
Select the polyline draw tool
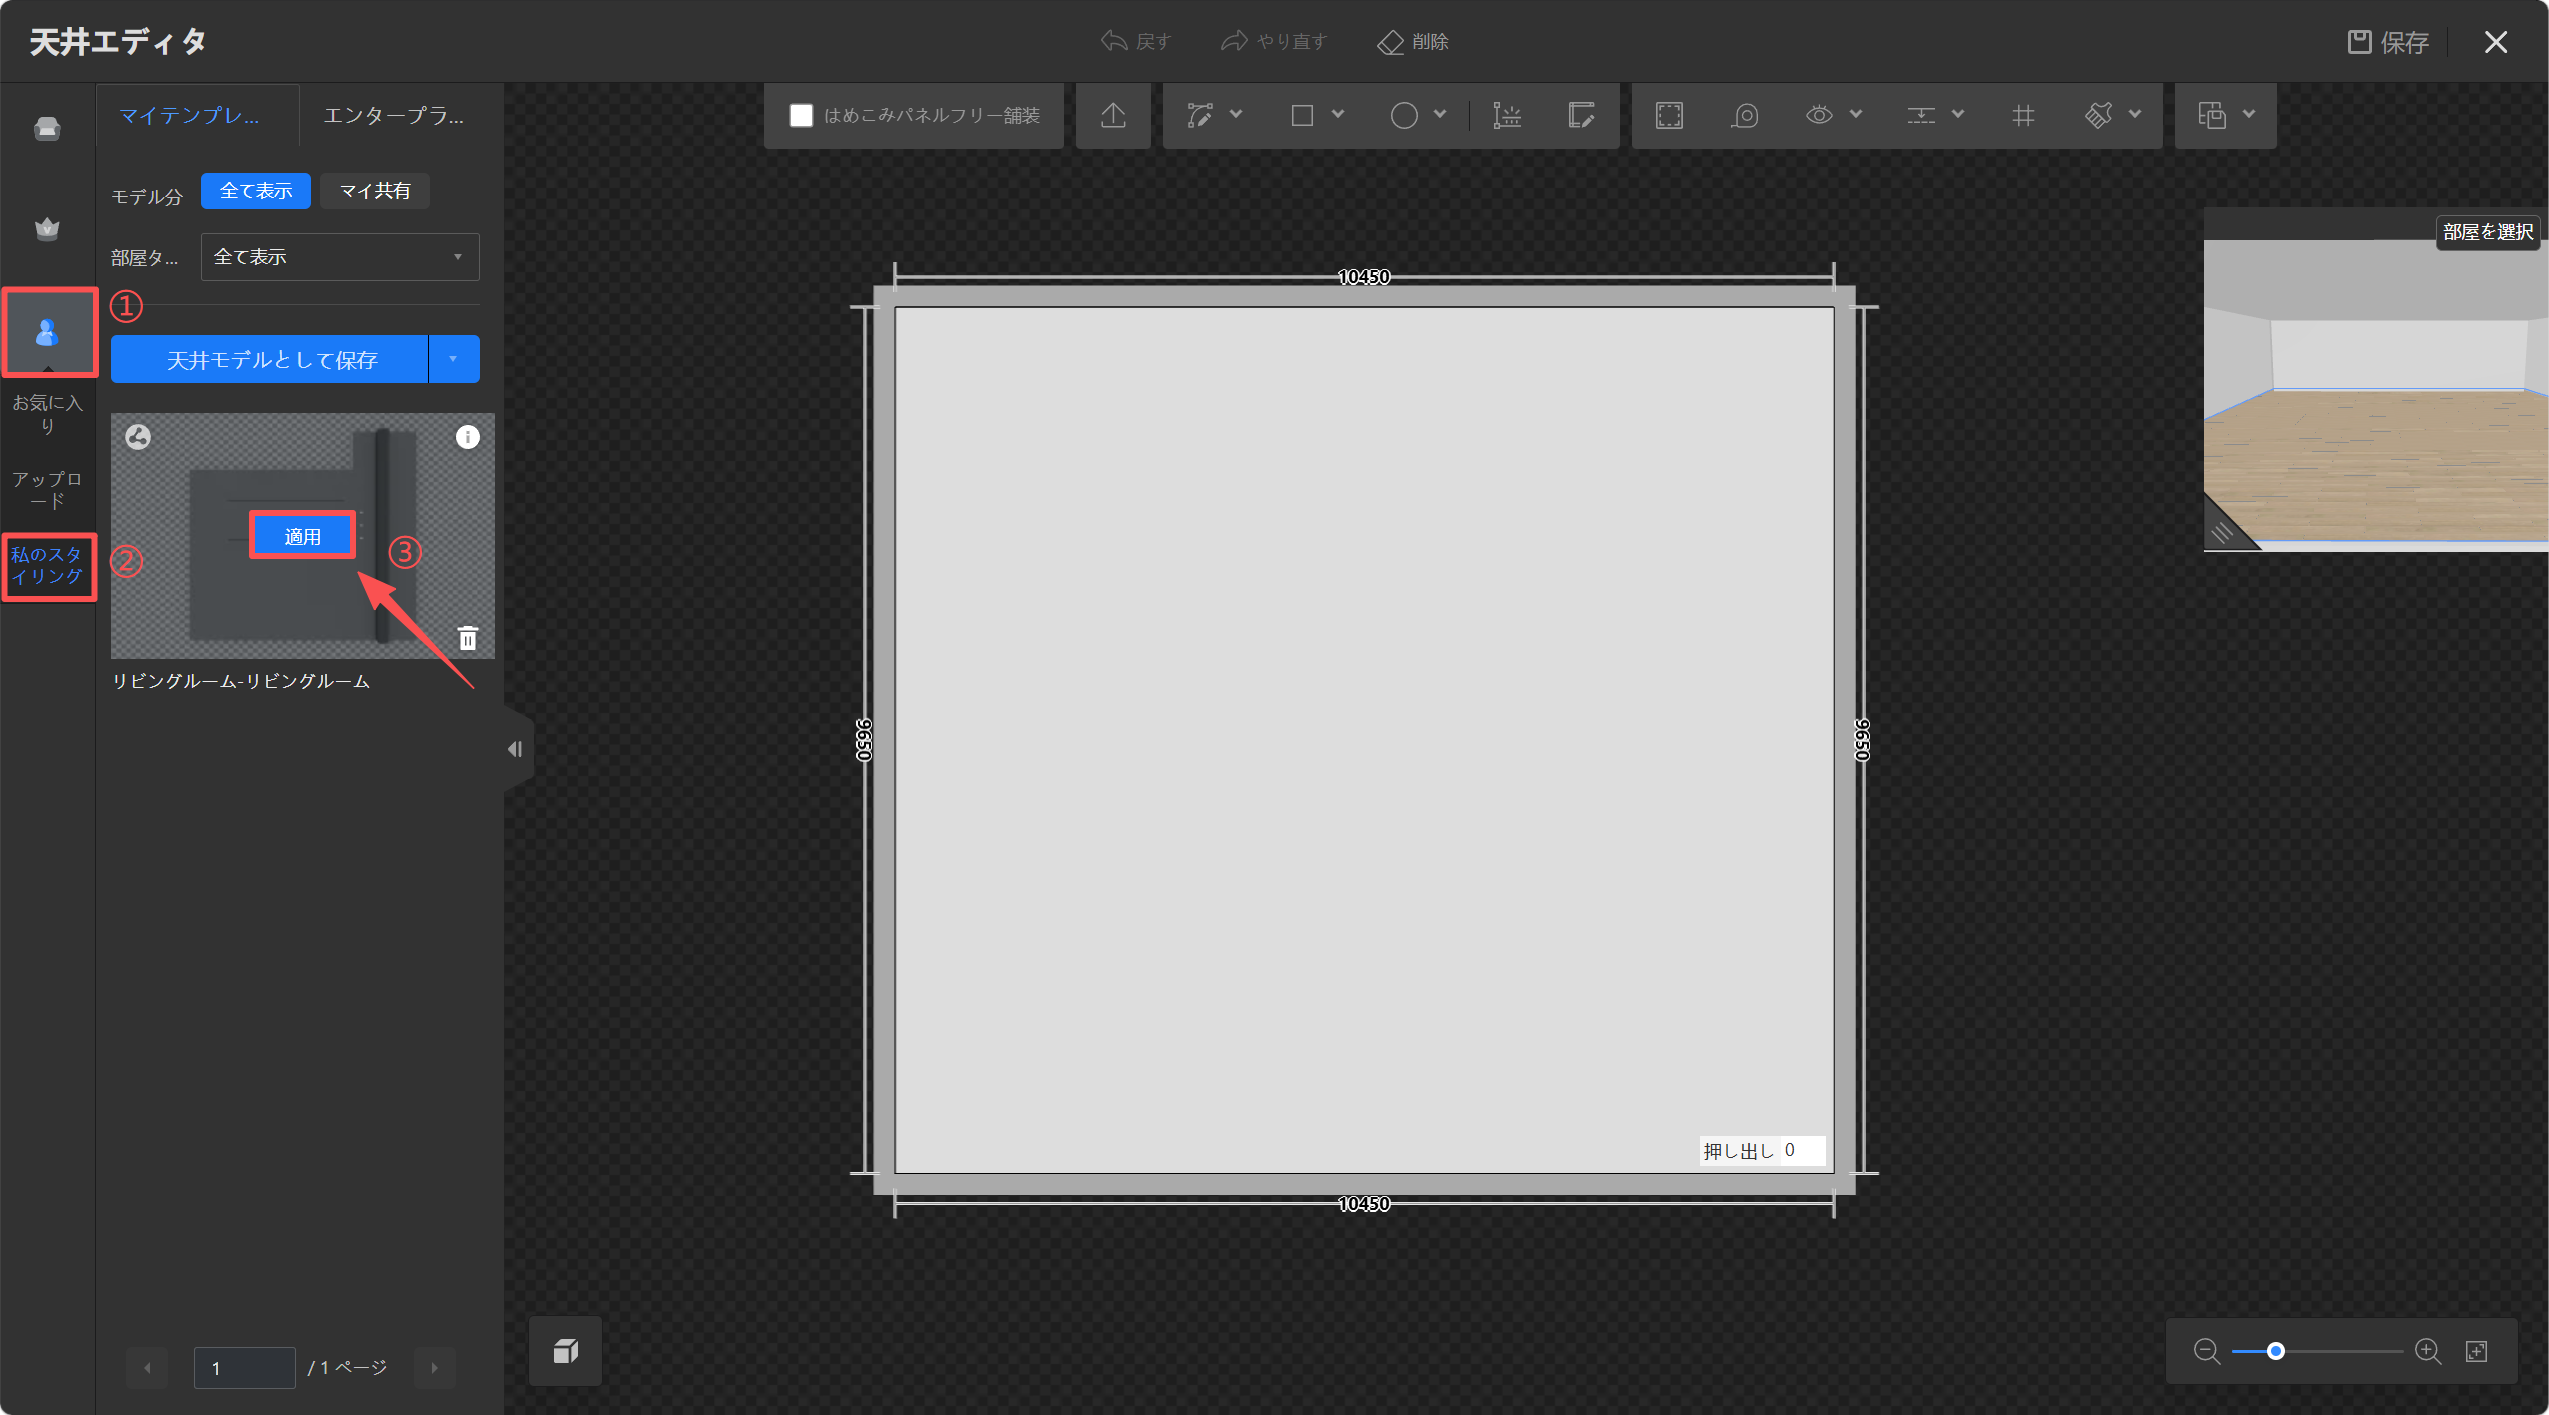pyautogui.click(x=1200, y=116)
